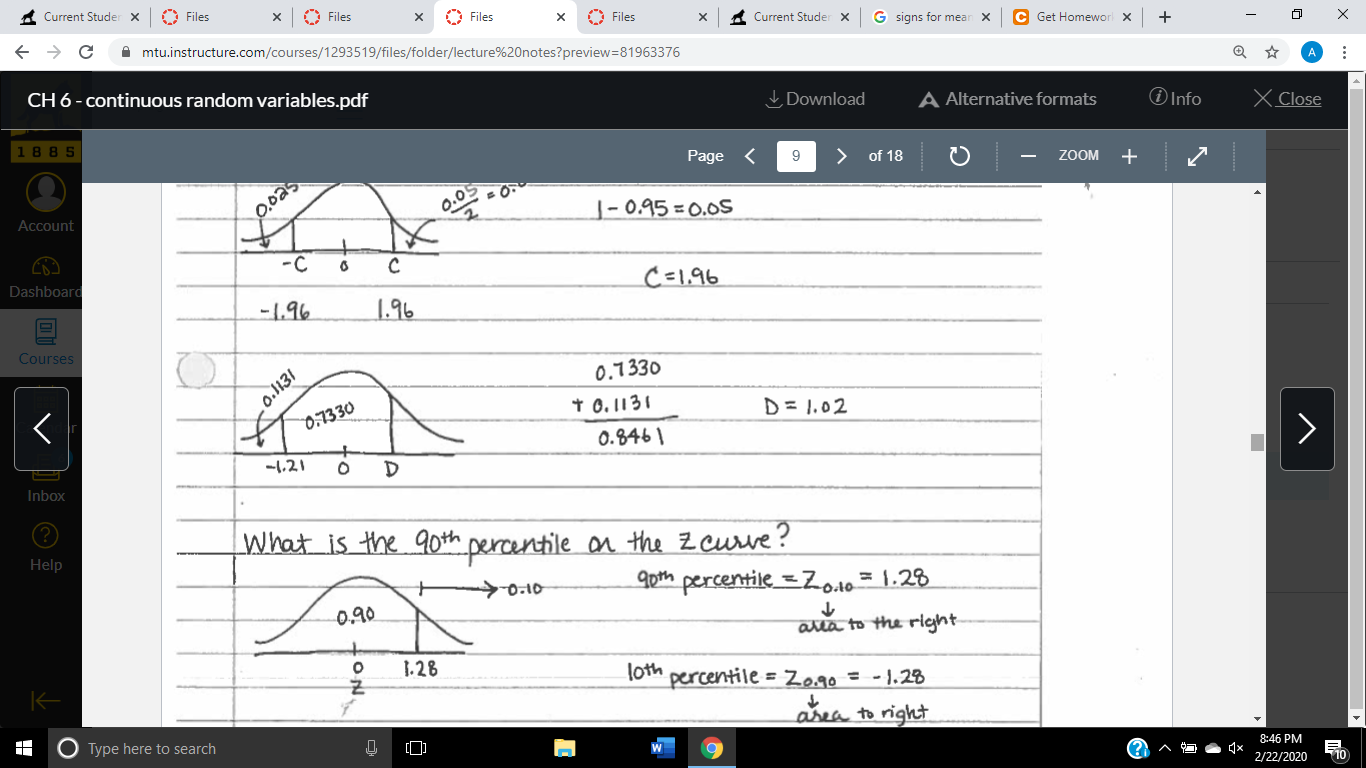
Task: Open Alternative formats
Action: (x=1007, y=99)
